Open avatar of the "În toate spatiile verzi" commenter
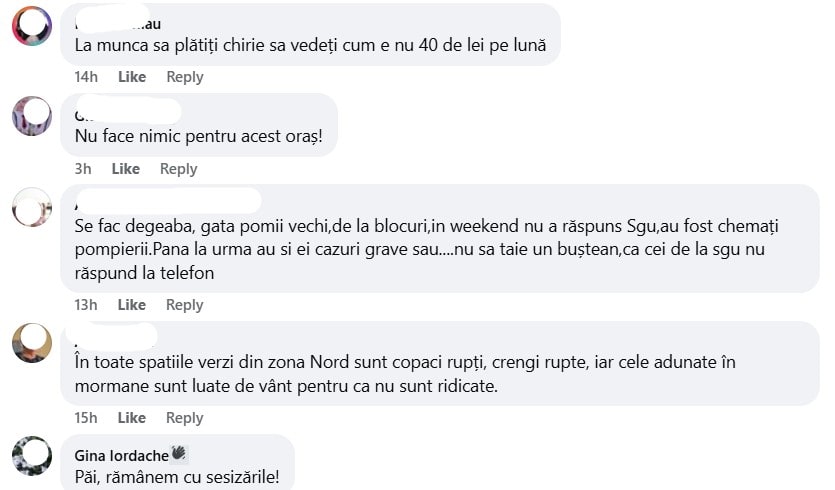This screenshot has width=835, height=490. pyautogui.click(x=31, y=343)
